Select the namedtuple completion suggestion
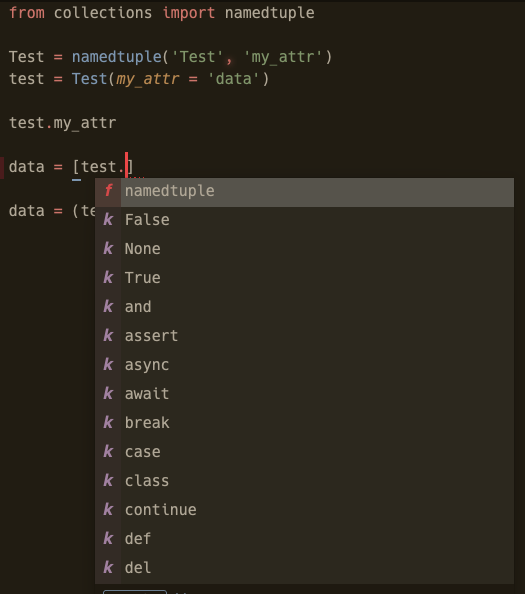Image resolution: width=525 pixels, height=594 pixels. pos(304,191)
